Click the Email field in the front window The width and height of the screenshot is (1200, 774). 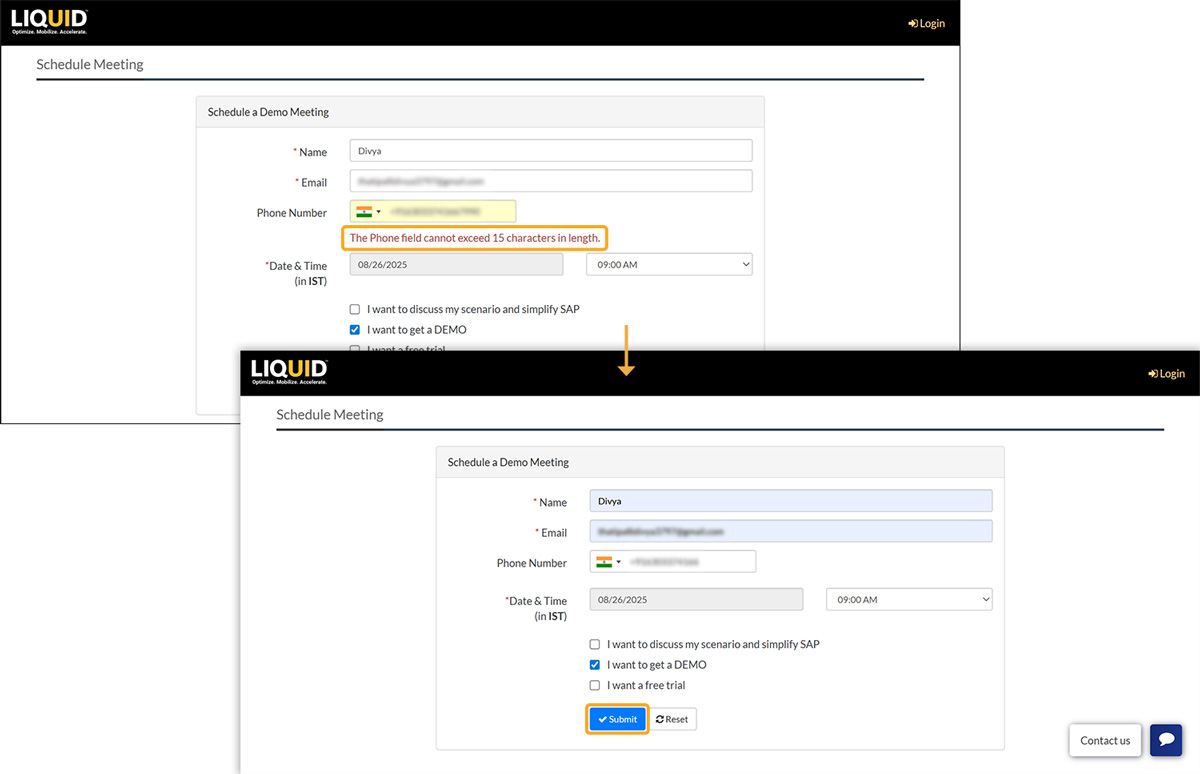point(791,531)
